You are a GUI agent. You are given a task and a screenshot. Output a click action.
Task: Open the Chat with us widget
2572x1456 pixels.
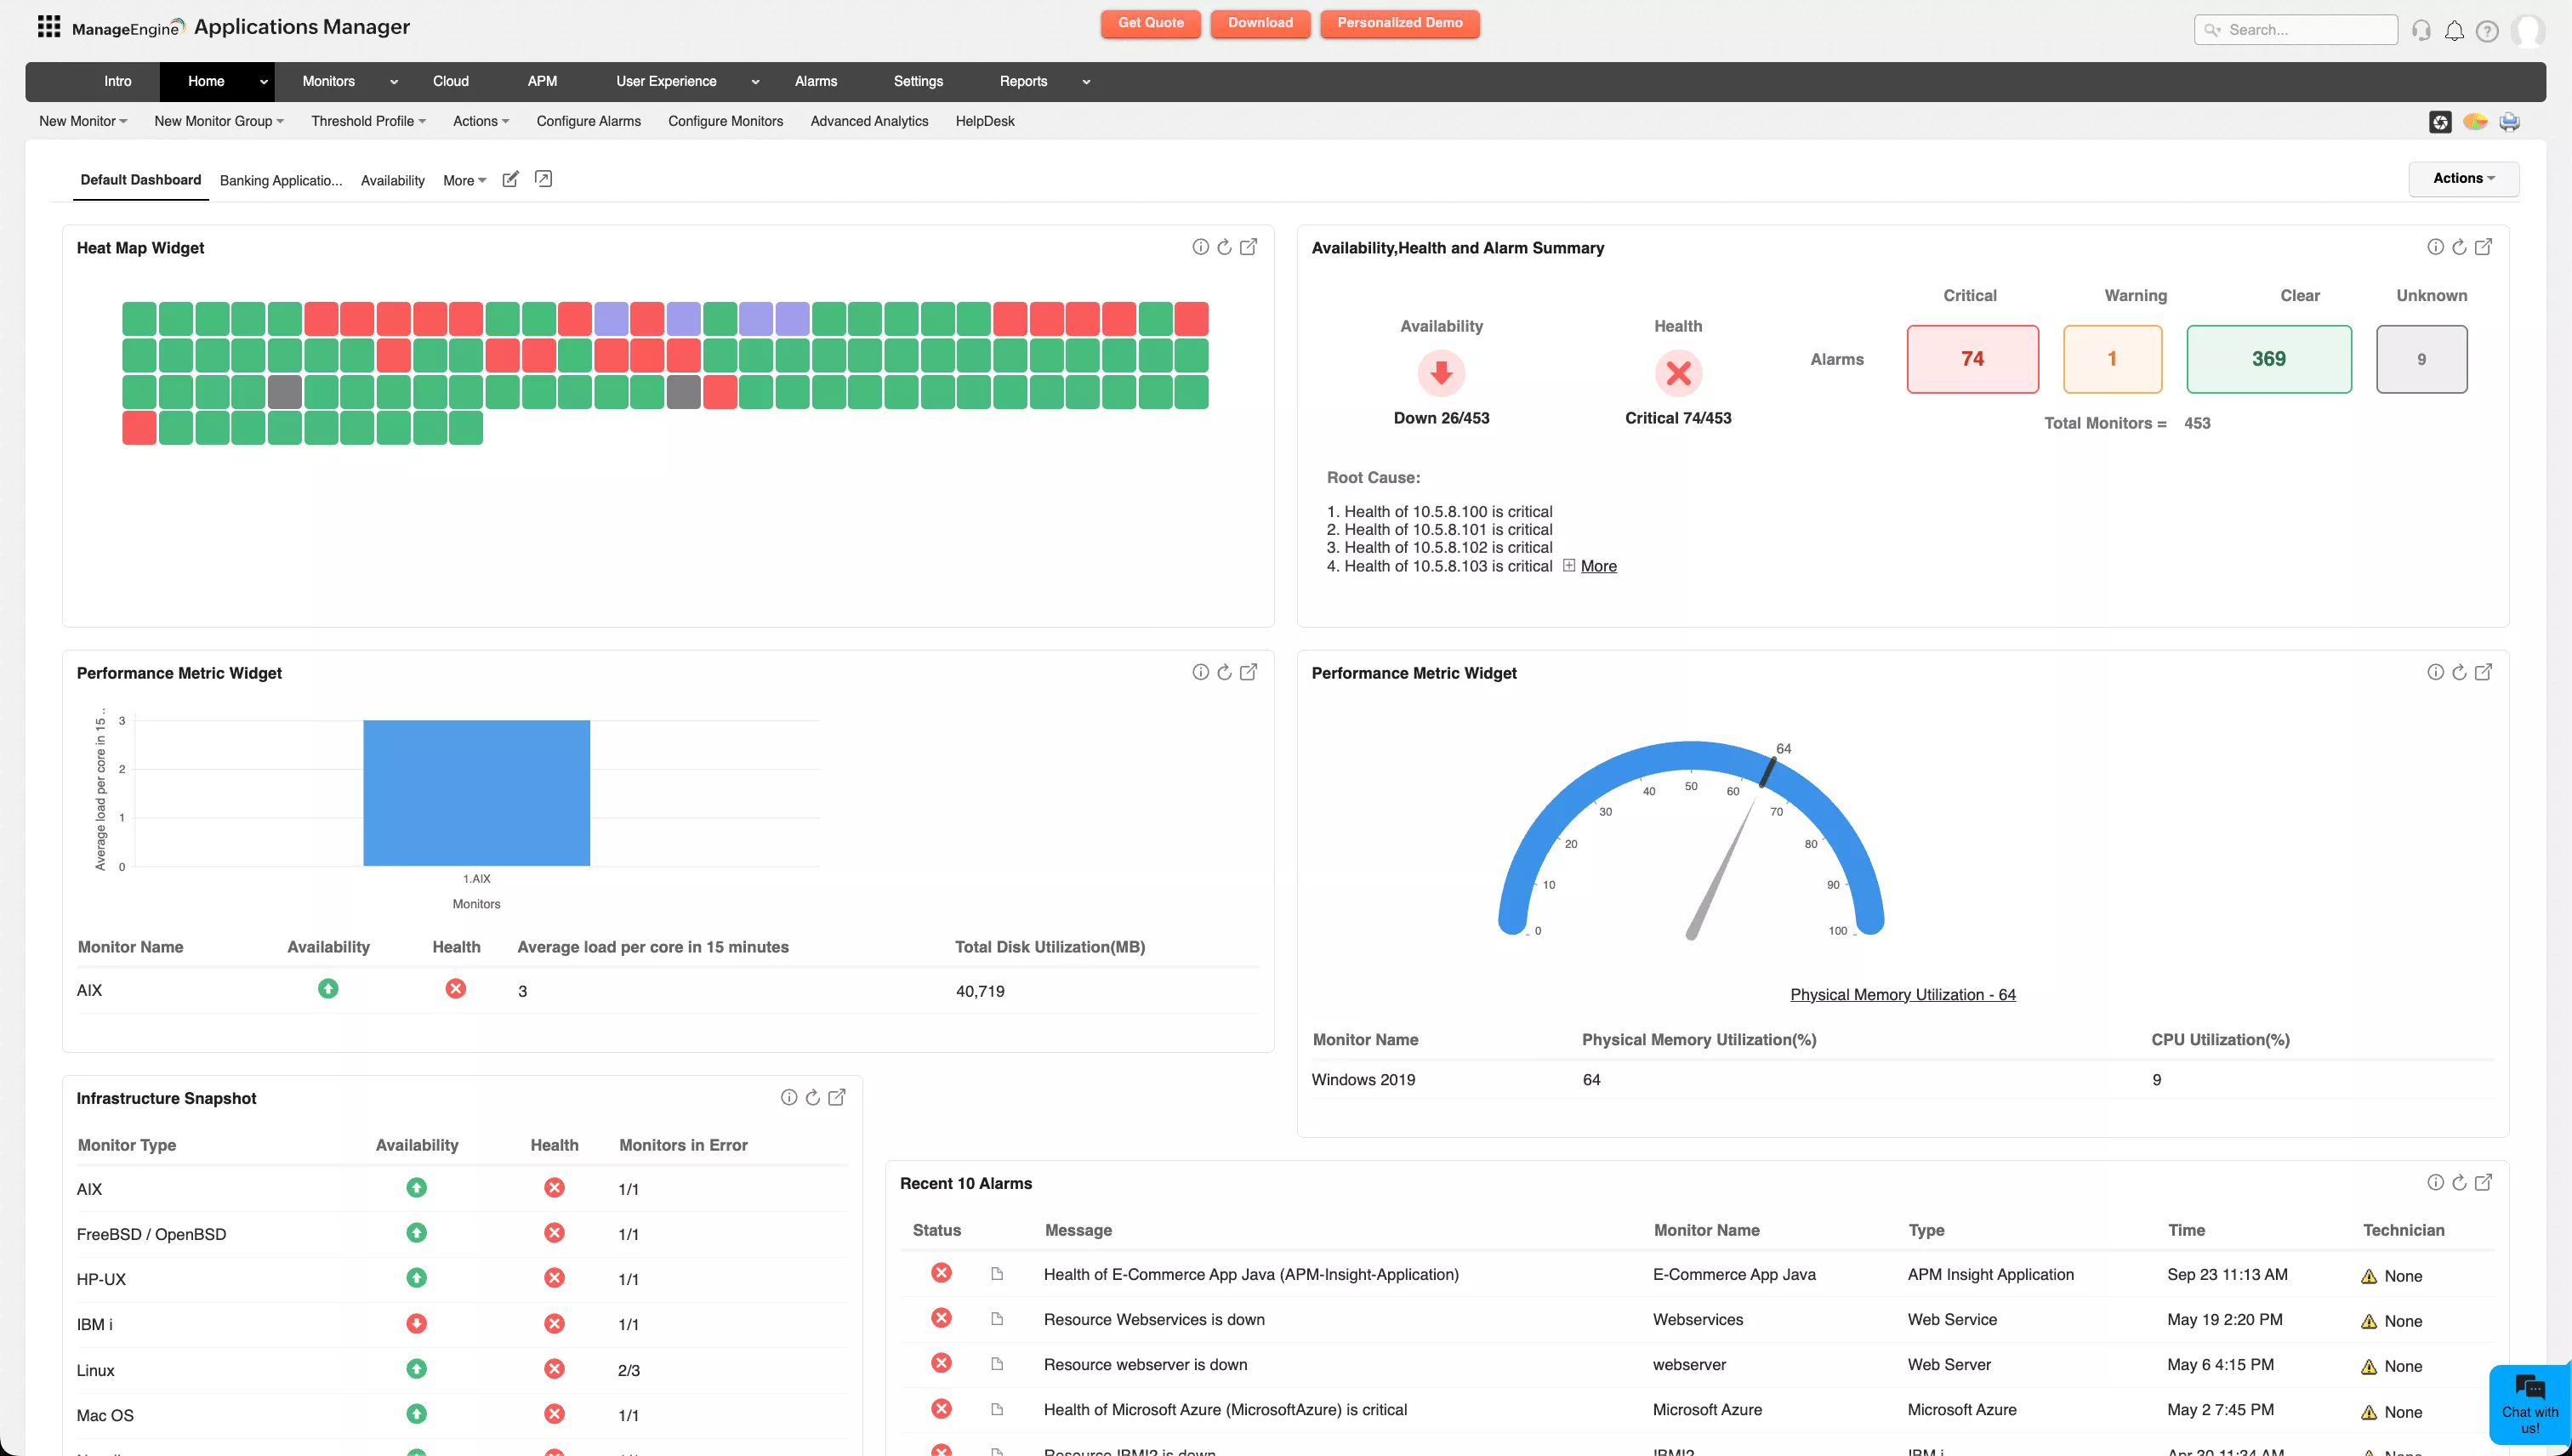[2530, 1404]
